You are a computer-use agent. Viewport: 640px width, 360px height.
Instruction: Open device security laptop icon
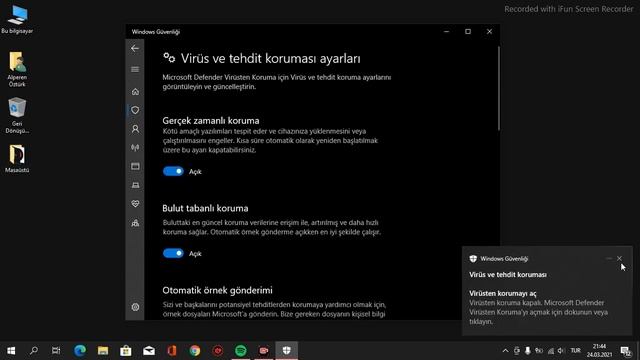tap(135, 185)
